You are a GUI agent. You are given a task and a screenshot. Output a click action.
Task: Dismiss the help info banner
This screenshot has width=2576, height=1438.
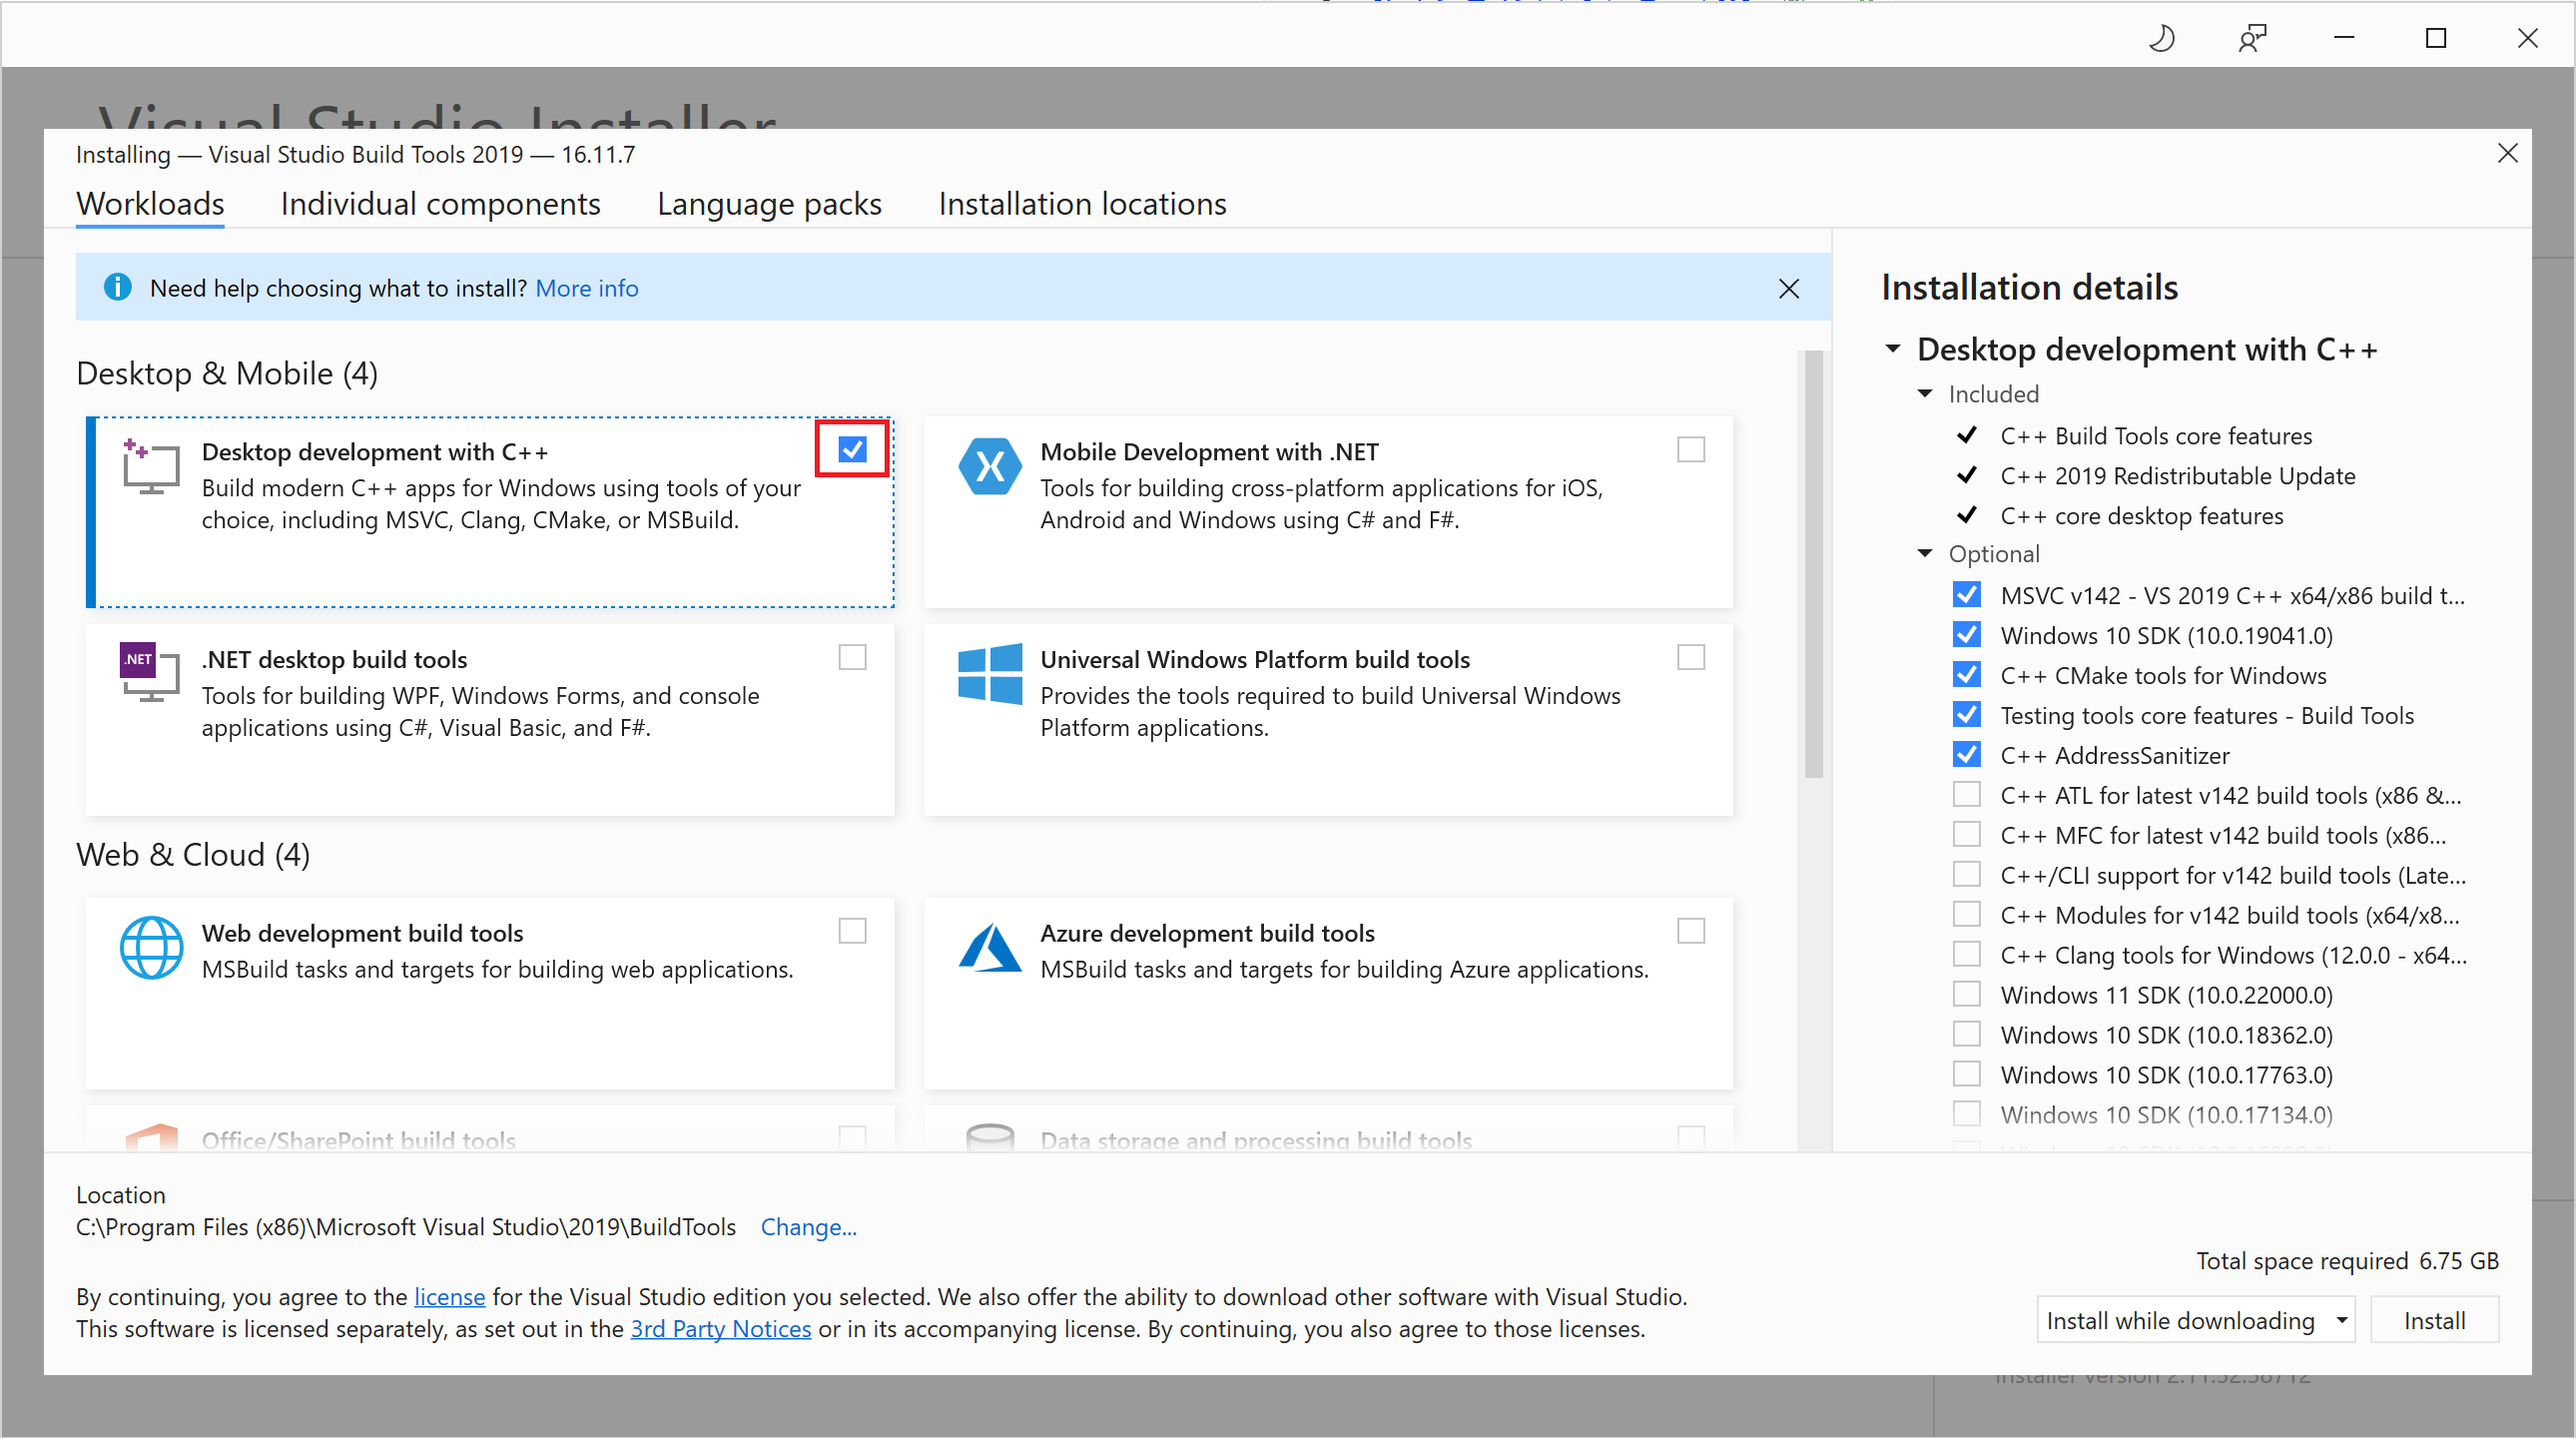[x=1789, y=289]
